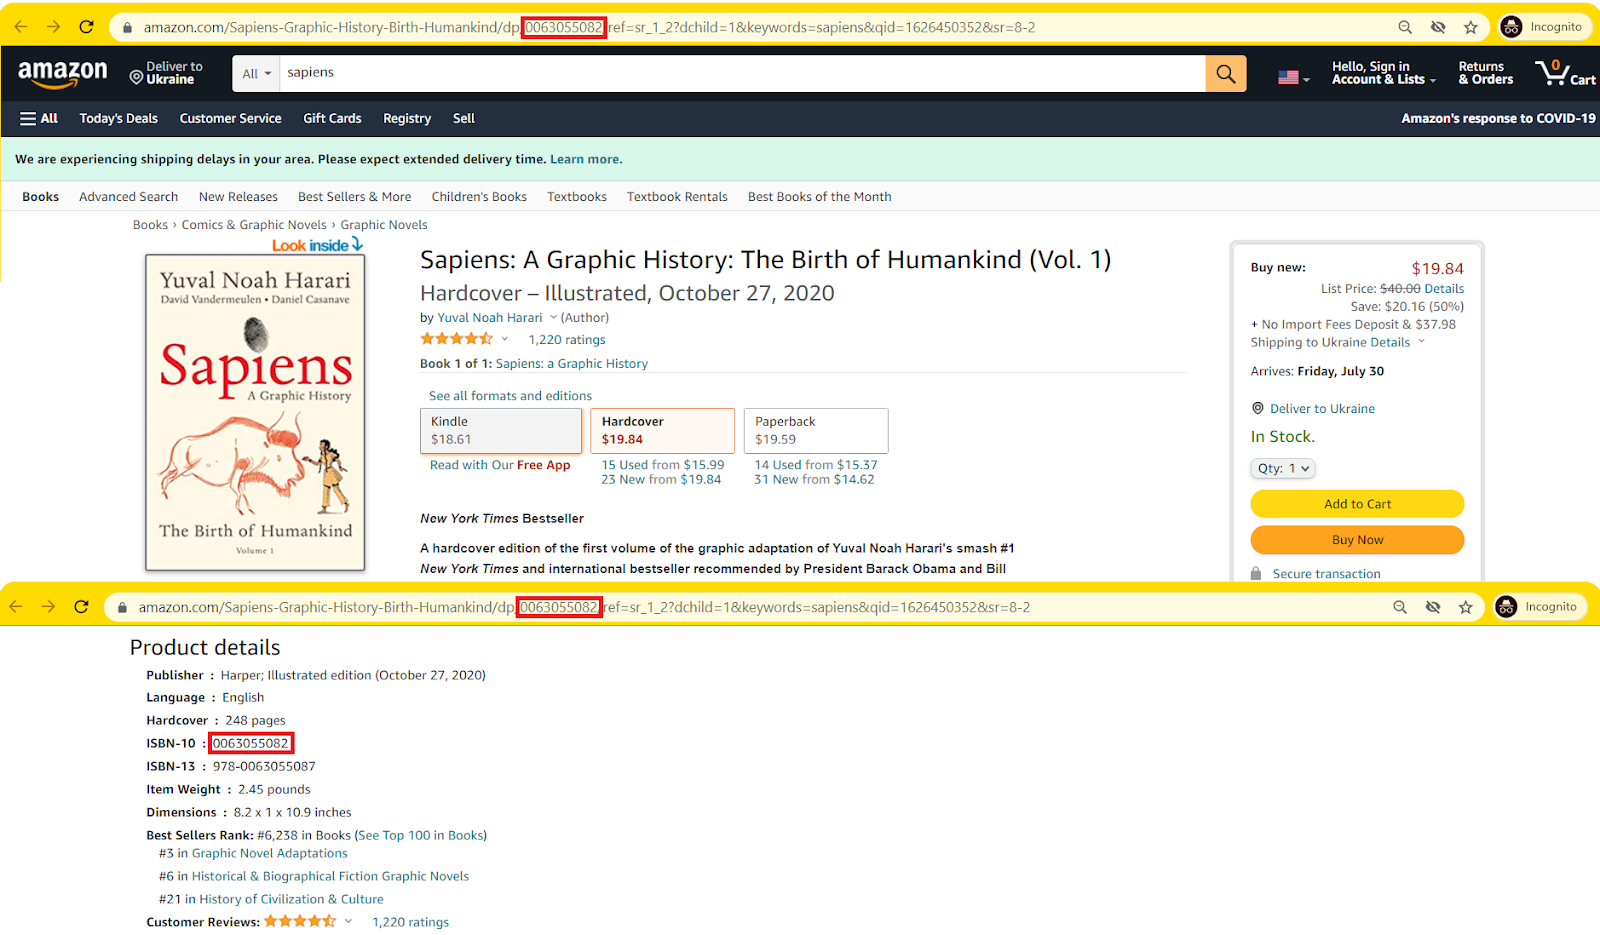Open Customer Service in the nav bar

click(230, 118)
